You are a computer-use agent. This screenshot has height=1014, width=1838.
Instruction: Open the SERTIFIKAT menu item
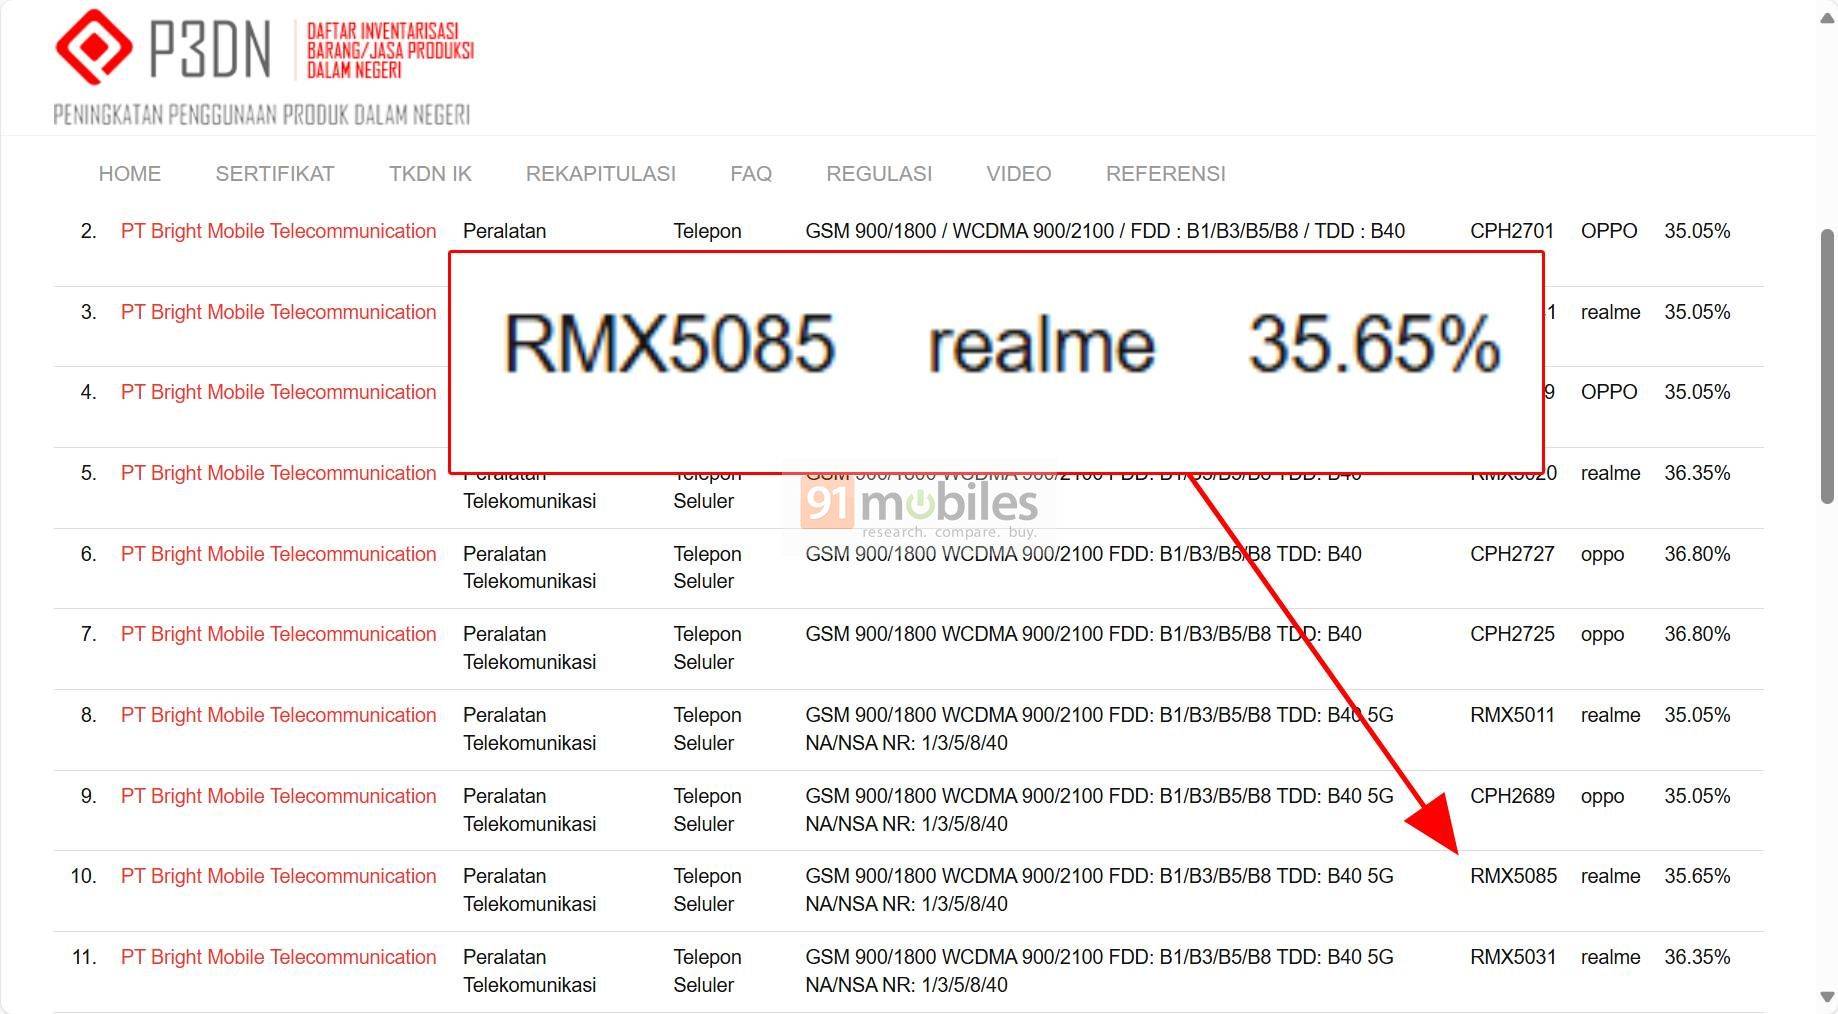point(275,174)
